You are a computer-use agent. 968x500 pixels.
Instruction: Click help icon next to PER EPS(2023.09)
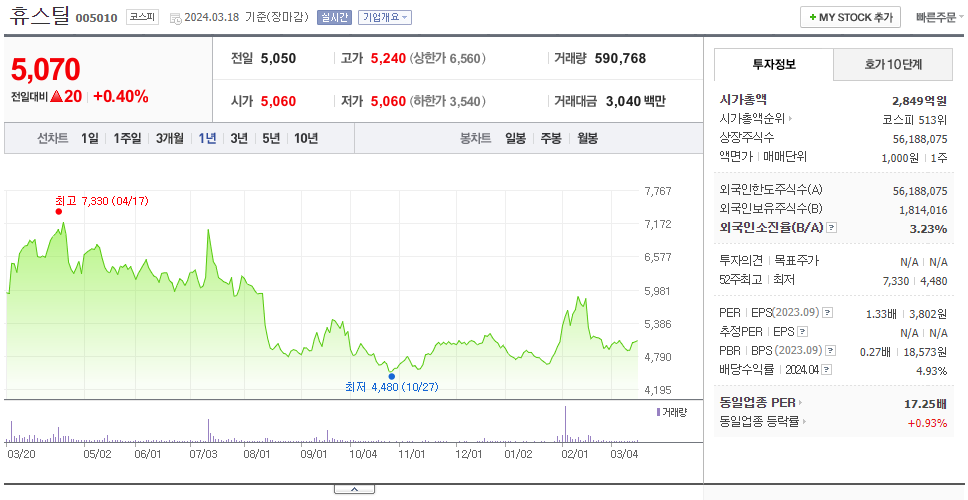click(x=828, y=312)
